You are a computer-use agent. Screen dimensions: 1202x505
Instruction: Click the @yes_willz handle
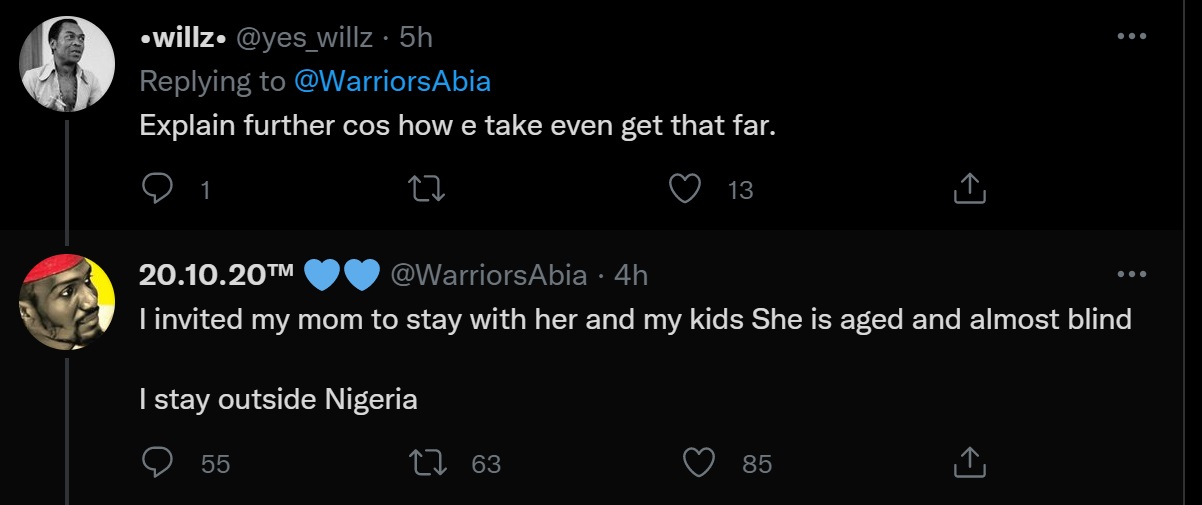[304, 38]
